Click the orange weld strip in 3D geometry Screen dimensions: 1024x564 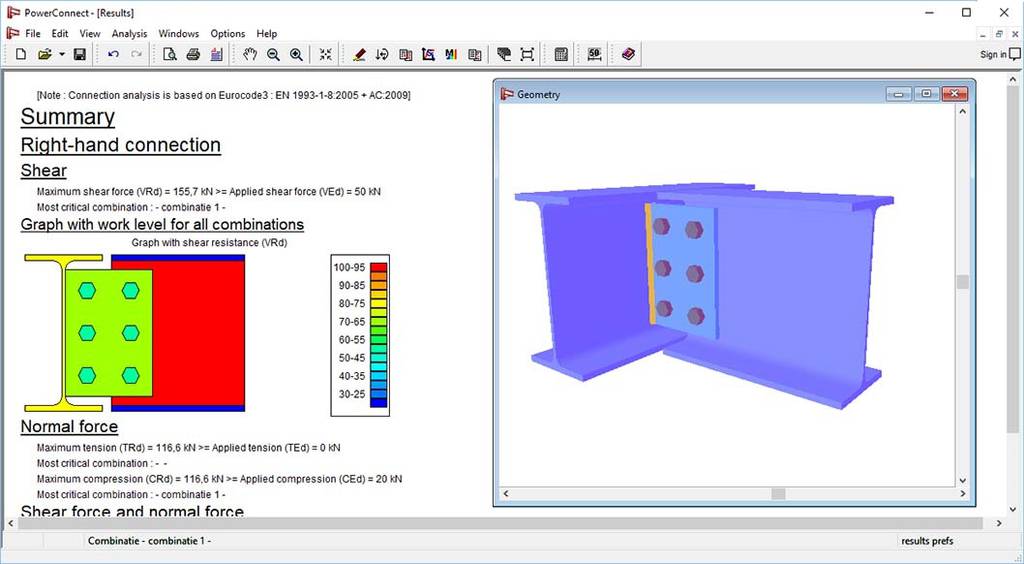pyautogui.click(x=650, y=263)
